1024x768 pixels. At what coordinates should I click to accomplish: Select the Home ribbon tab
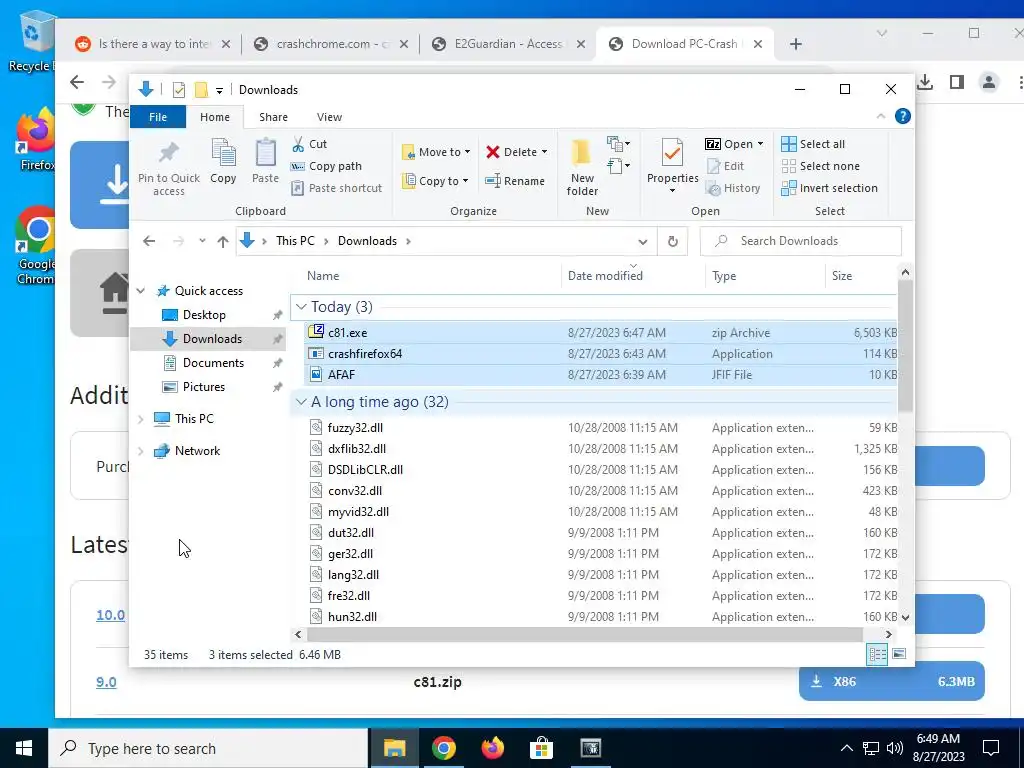click(x=215, y=117)
